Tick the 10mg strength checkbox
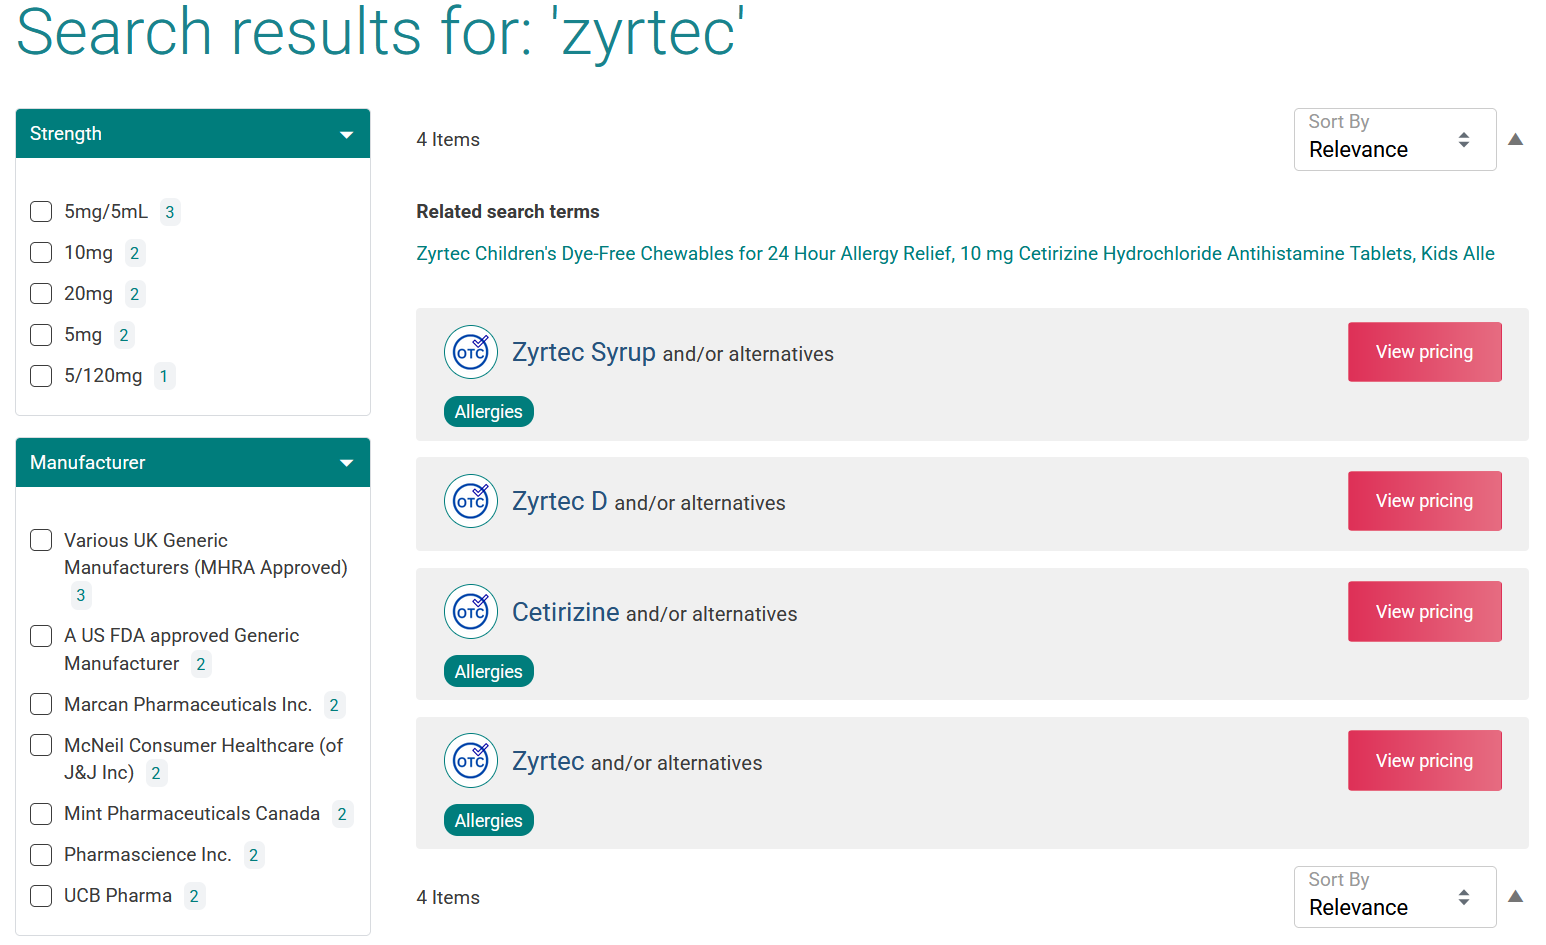 [x=41, y=253]
